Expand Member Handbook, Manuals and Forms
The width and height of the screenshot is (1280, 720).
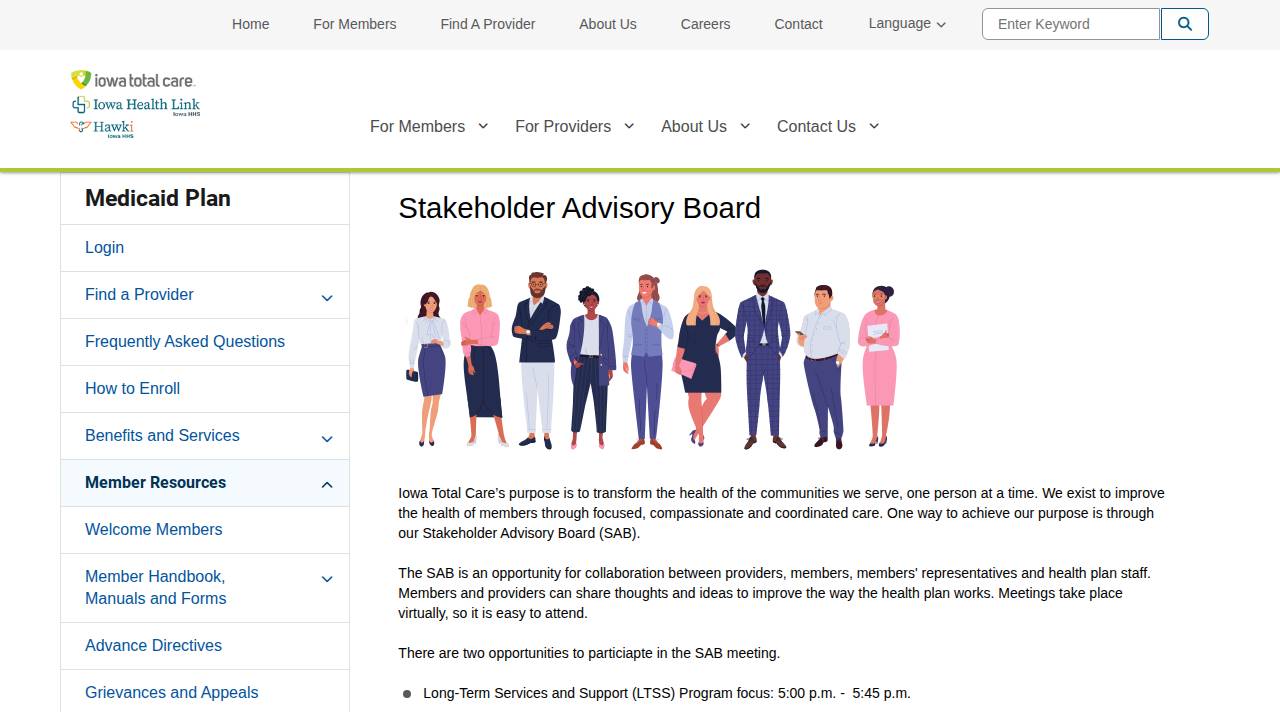(x=326, y=578)
